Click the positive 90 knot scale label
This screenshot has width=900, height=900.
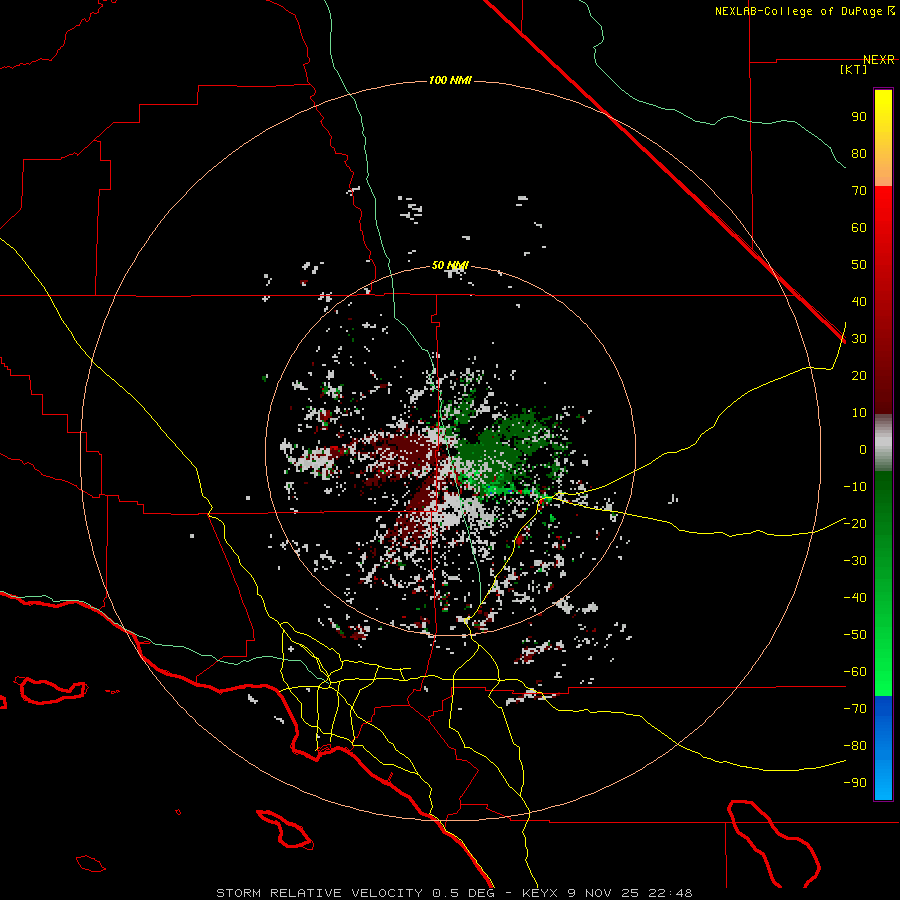[859, 117]
